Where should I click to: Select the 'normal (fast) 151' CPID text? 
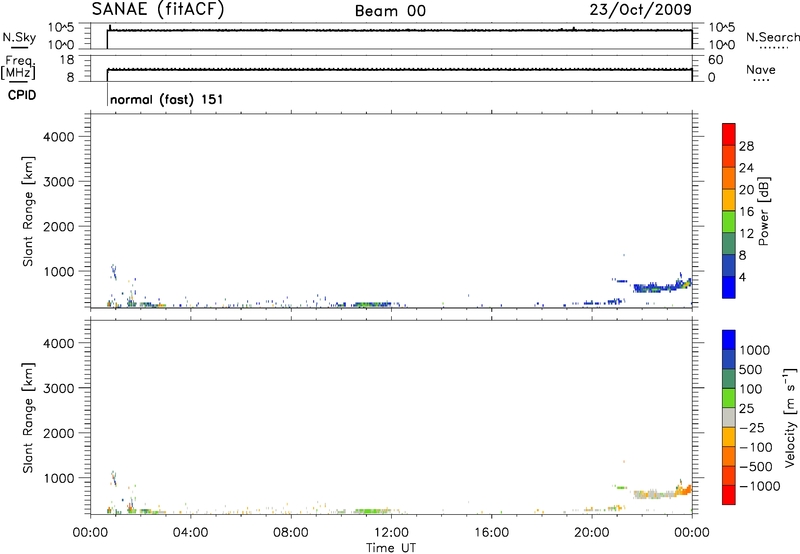pyautogui.click(x=167, y=99)
